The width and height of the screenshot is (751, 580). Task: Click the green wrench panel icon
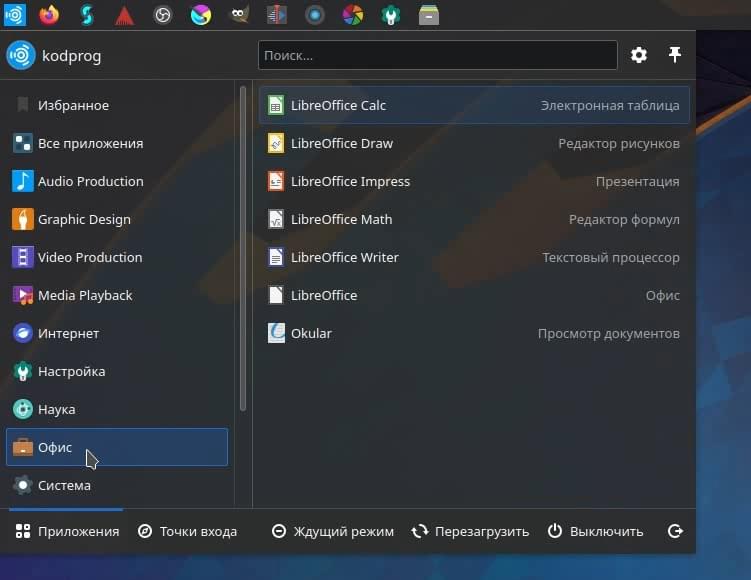391,15
